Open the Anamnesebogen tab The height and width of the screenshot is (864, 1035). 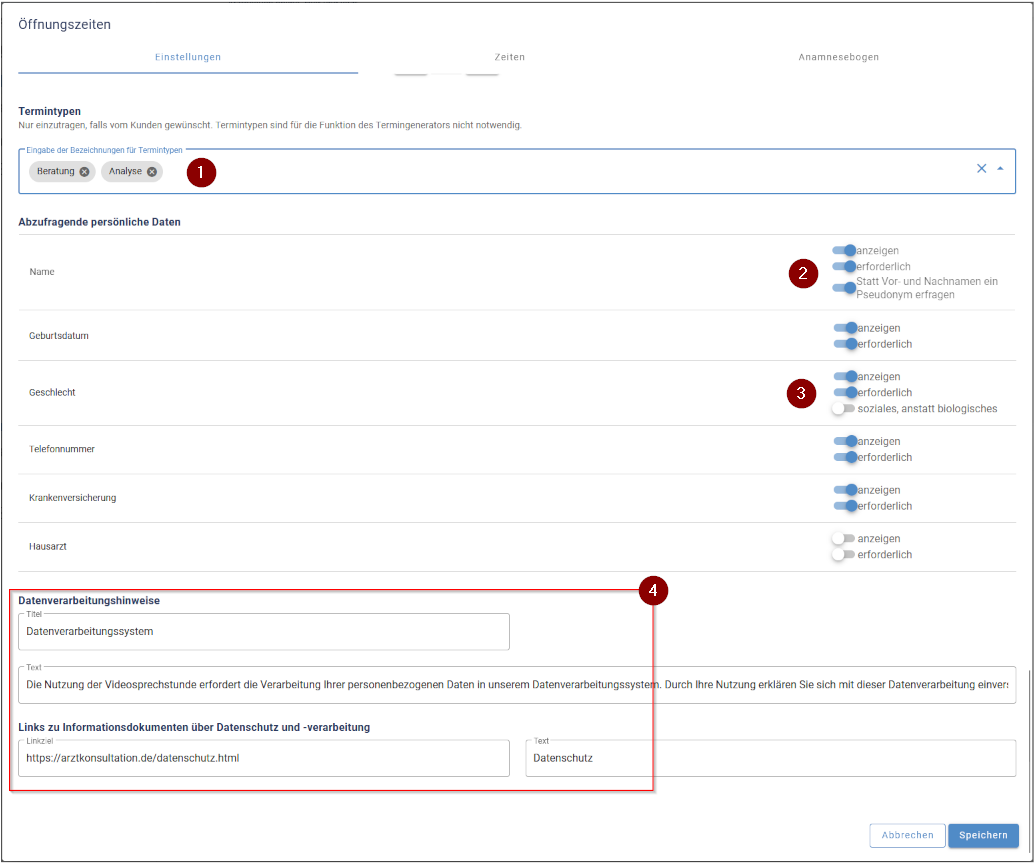838,58
